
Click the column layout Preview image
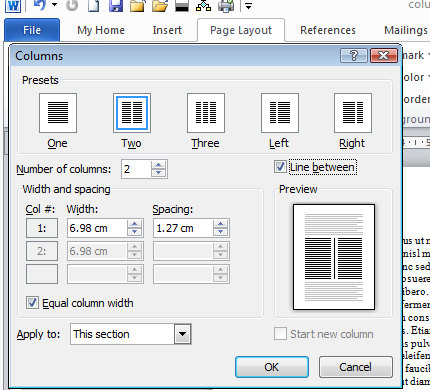334,257
